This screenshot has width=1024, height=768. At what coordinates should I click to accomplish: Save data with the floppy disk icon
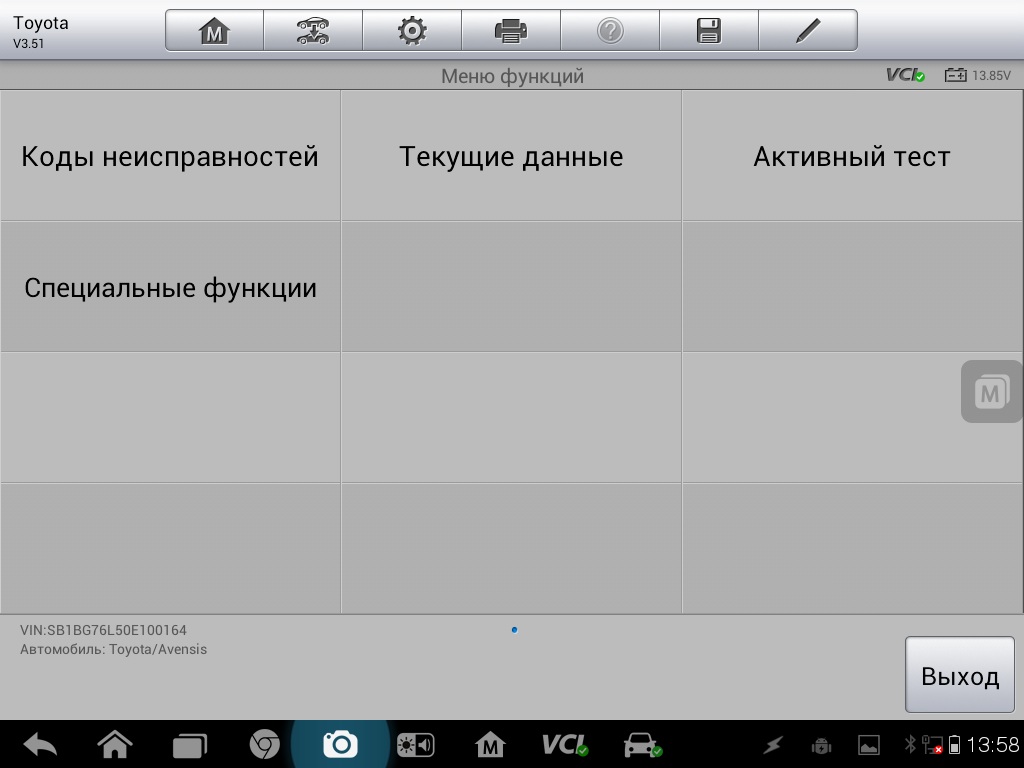coord(708,31)
